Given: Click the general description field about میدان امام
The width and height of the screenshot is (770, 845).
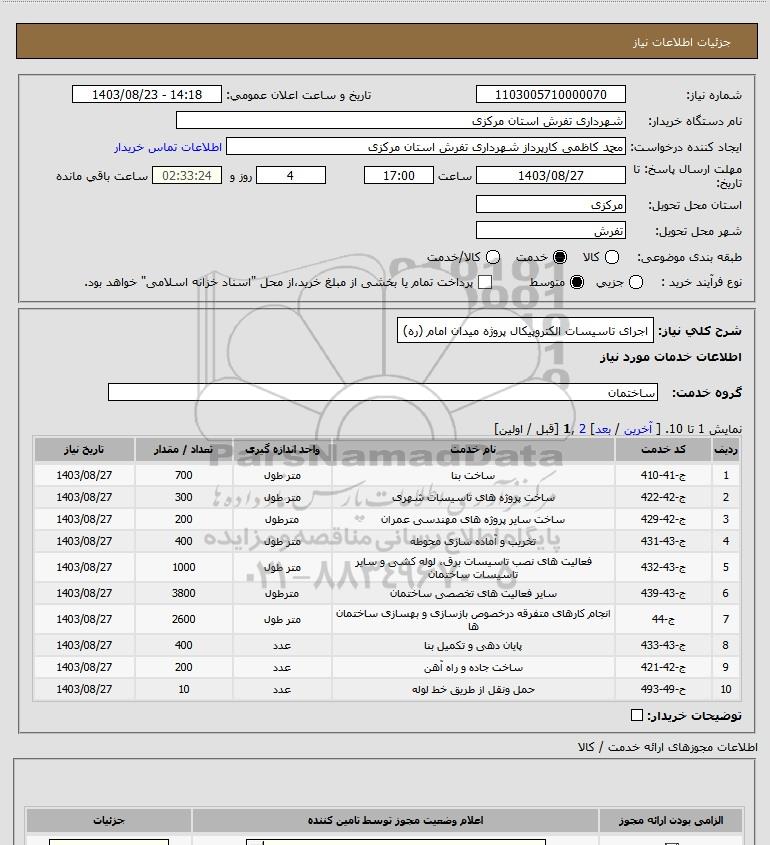Looking at the screenshot, I should (525, 330).
